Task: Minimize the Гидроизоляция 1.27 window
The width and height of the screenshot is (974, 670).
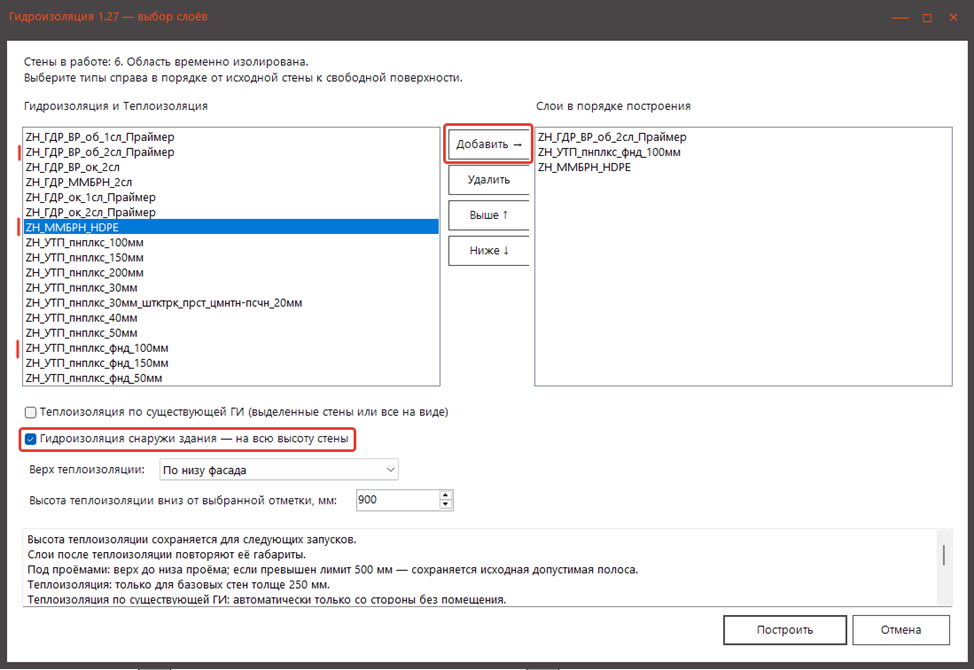Action: pos(900,17)
